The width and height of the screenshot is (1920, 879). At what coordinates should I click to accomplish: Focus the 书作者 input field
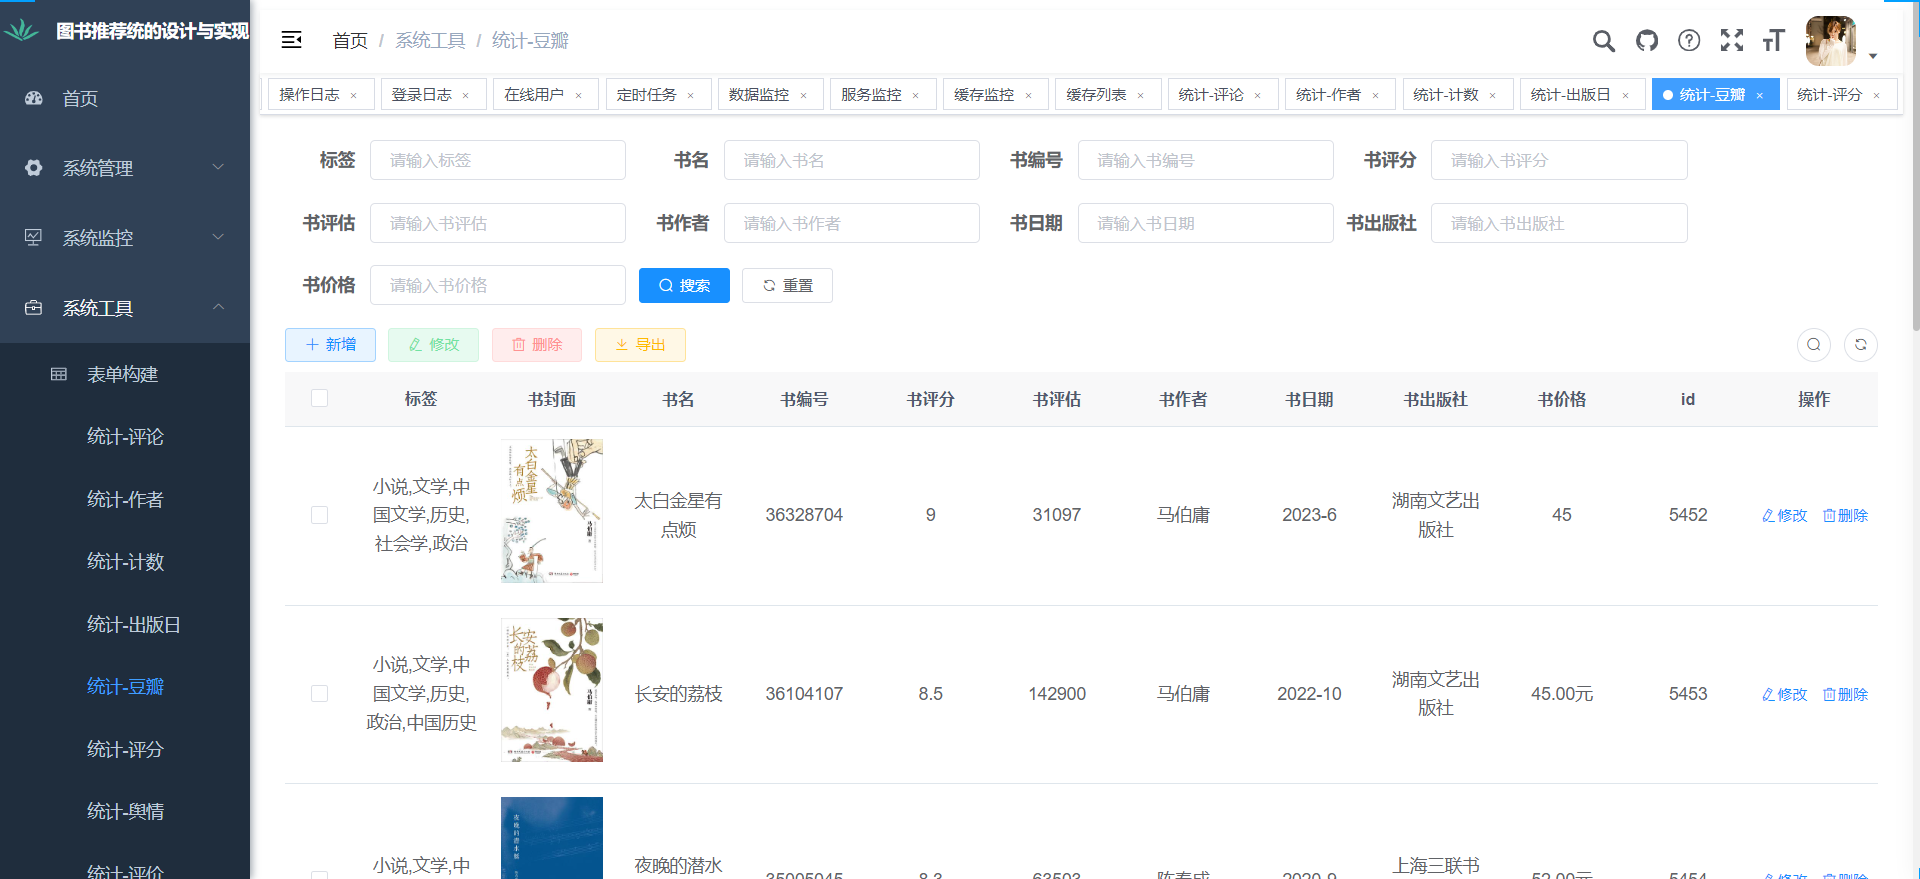coord(852,223)
